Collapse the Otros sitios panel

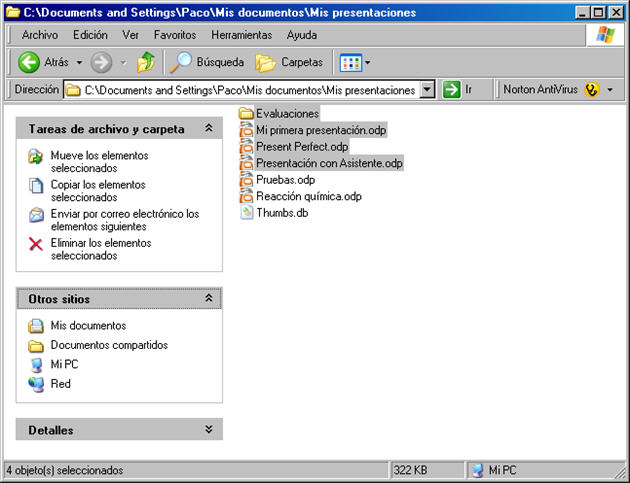coord(208,299)
